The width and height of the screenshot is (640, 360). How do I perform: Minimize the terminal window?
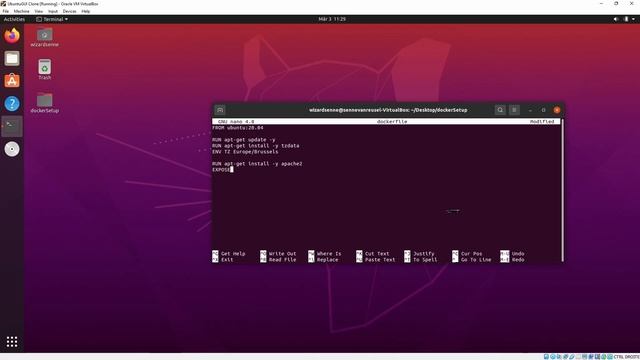[x=530, y=110]
